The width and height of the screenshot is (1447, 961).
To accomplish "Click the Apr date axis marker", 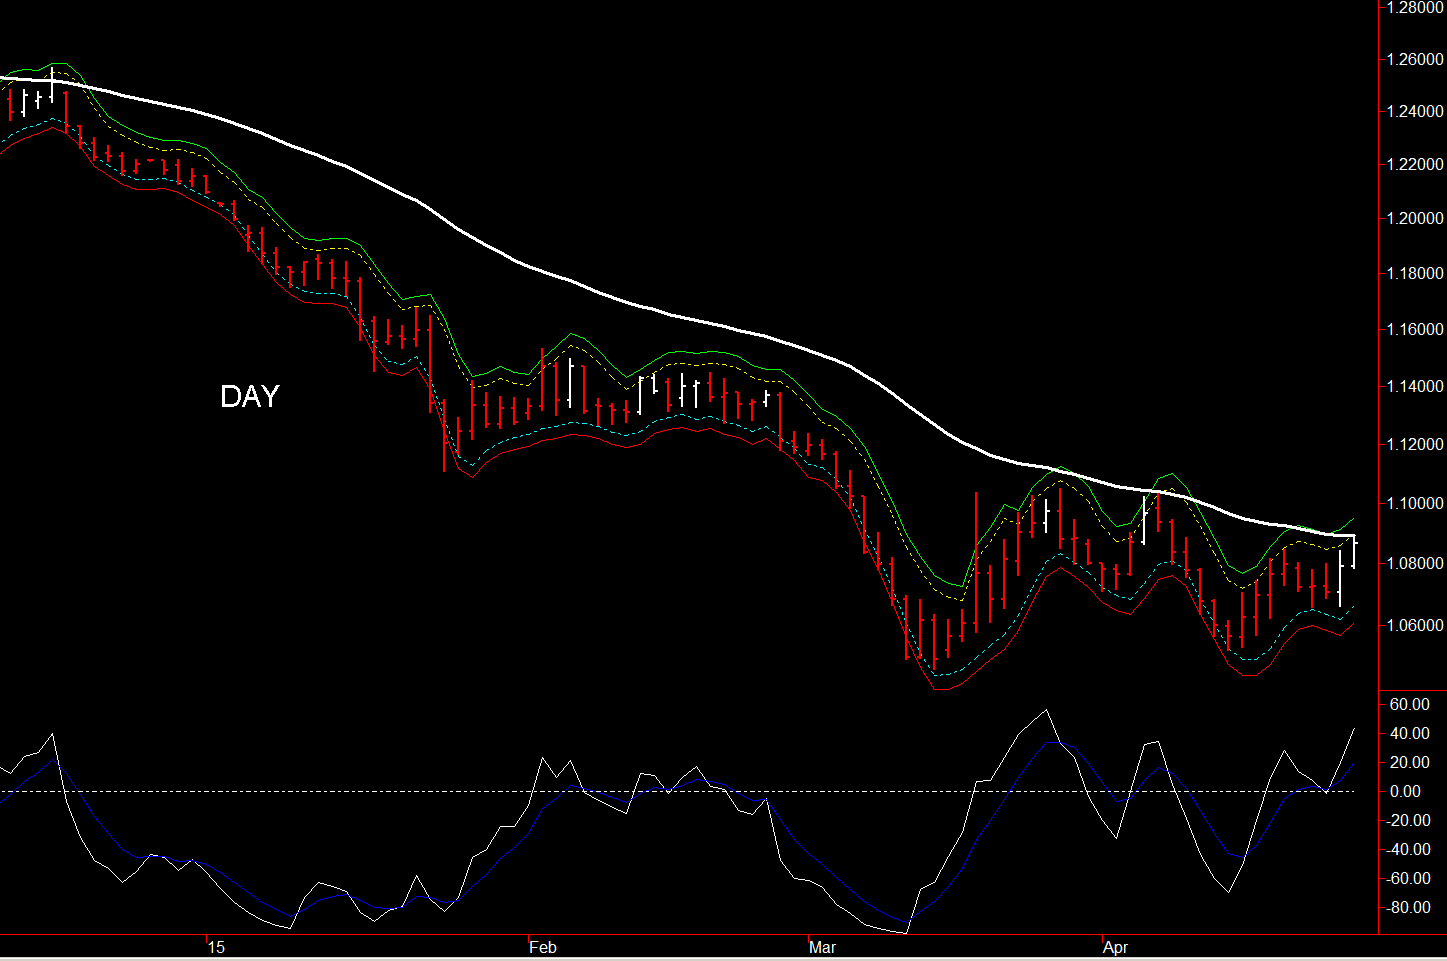I will [x=1116, y=948].
